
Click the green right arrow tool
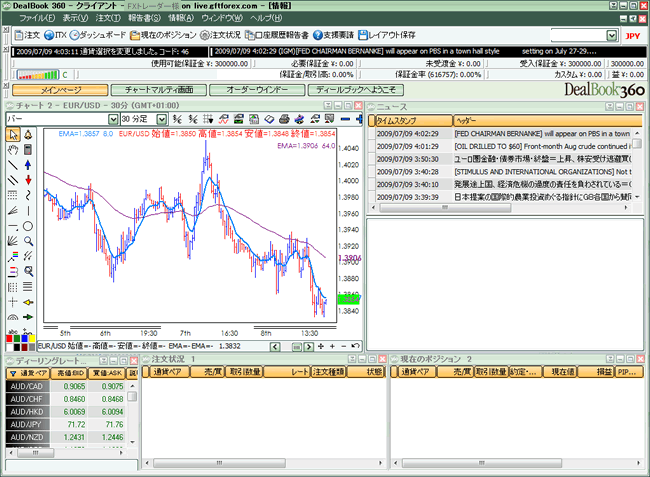[28, 317]
